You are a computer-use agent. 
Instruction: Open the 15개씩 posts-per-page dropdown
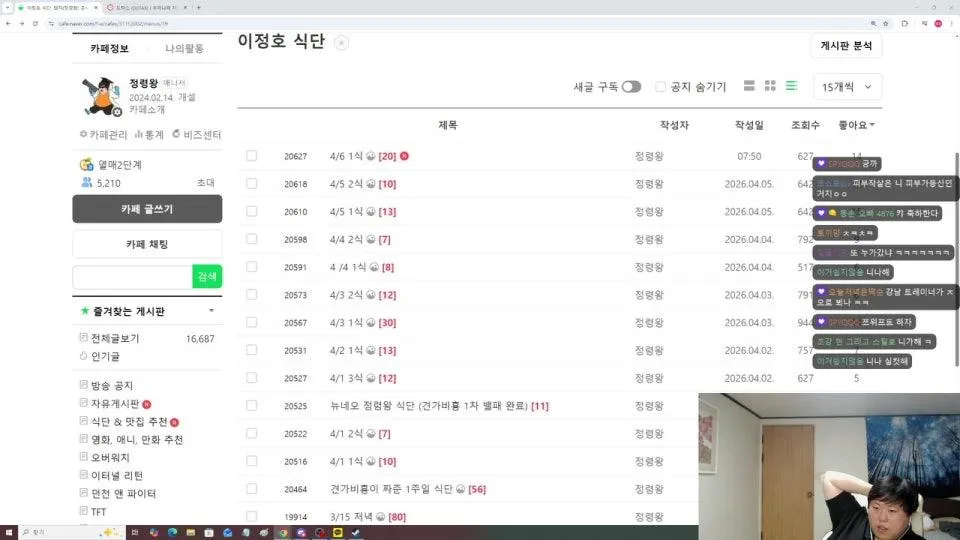tap(847, 87)
